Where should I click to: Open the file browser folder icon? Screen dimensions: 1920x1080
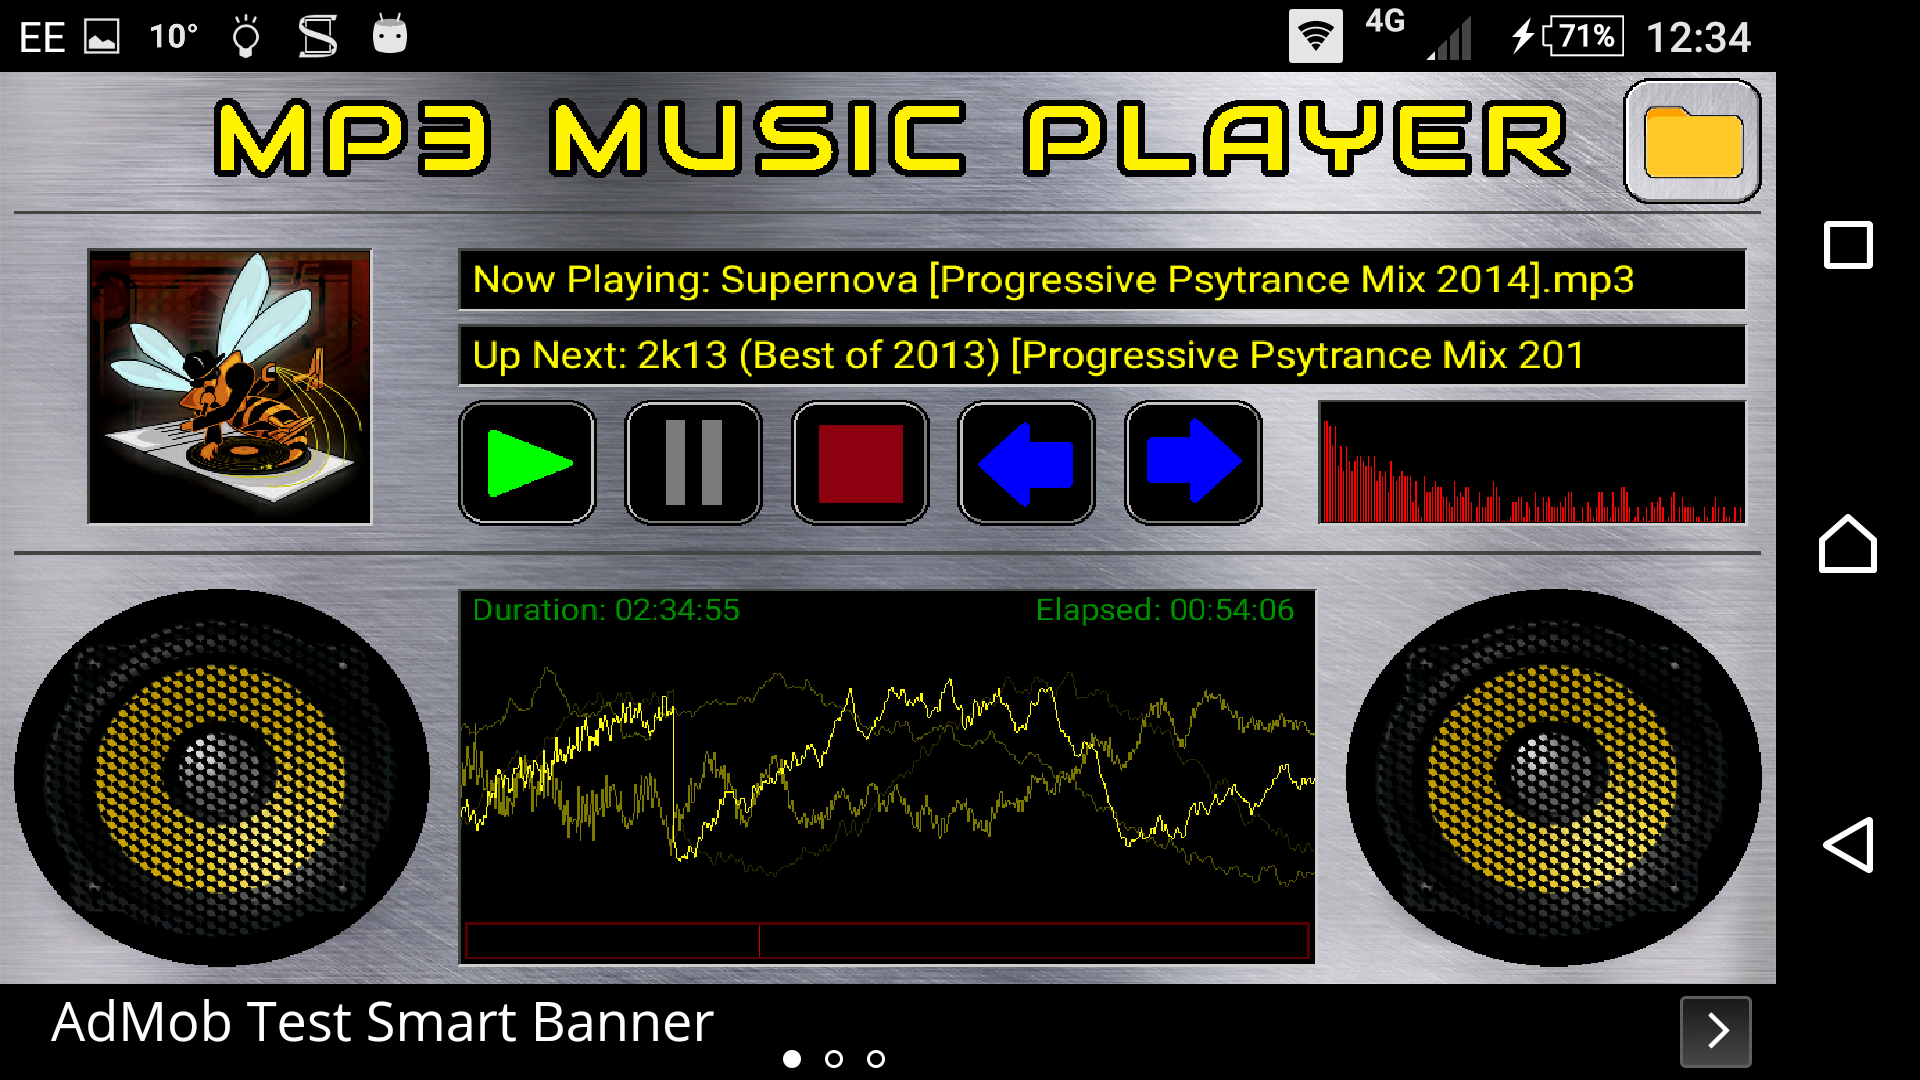(1691, 142)
